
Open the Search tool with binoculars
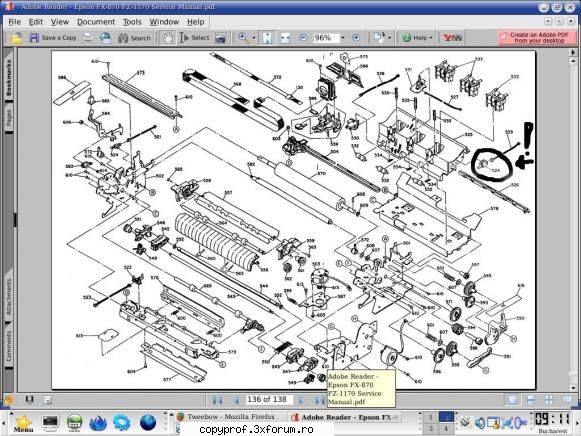(x=134, y=38)
